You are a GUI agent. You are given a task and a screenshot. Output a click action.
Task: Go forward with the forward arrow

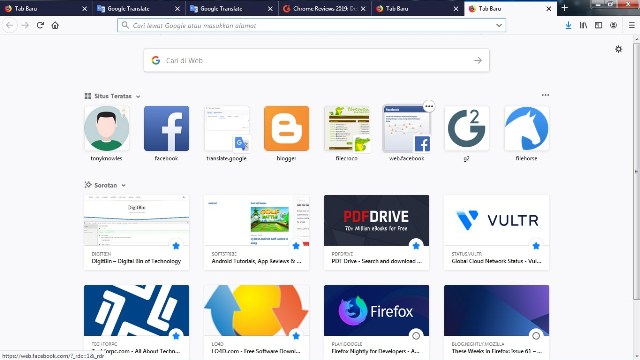pos(25,25)
